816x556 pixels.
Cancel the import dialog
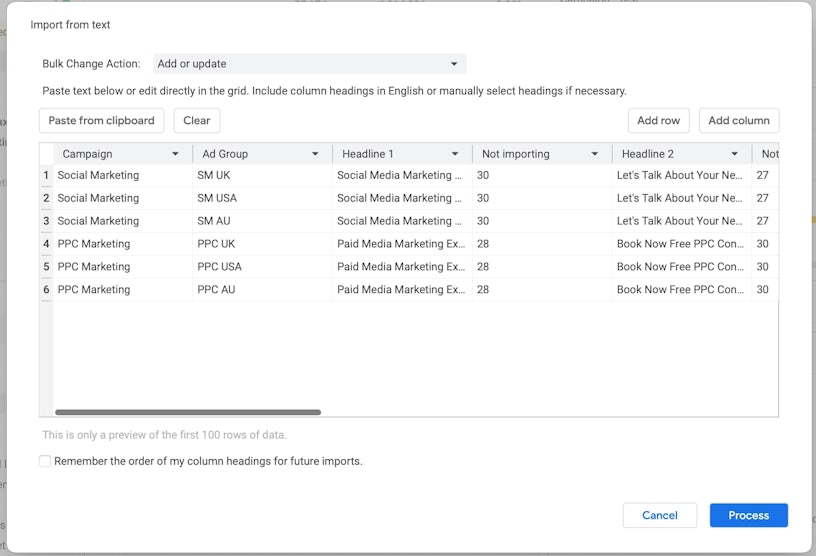click(659, 515)
